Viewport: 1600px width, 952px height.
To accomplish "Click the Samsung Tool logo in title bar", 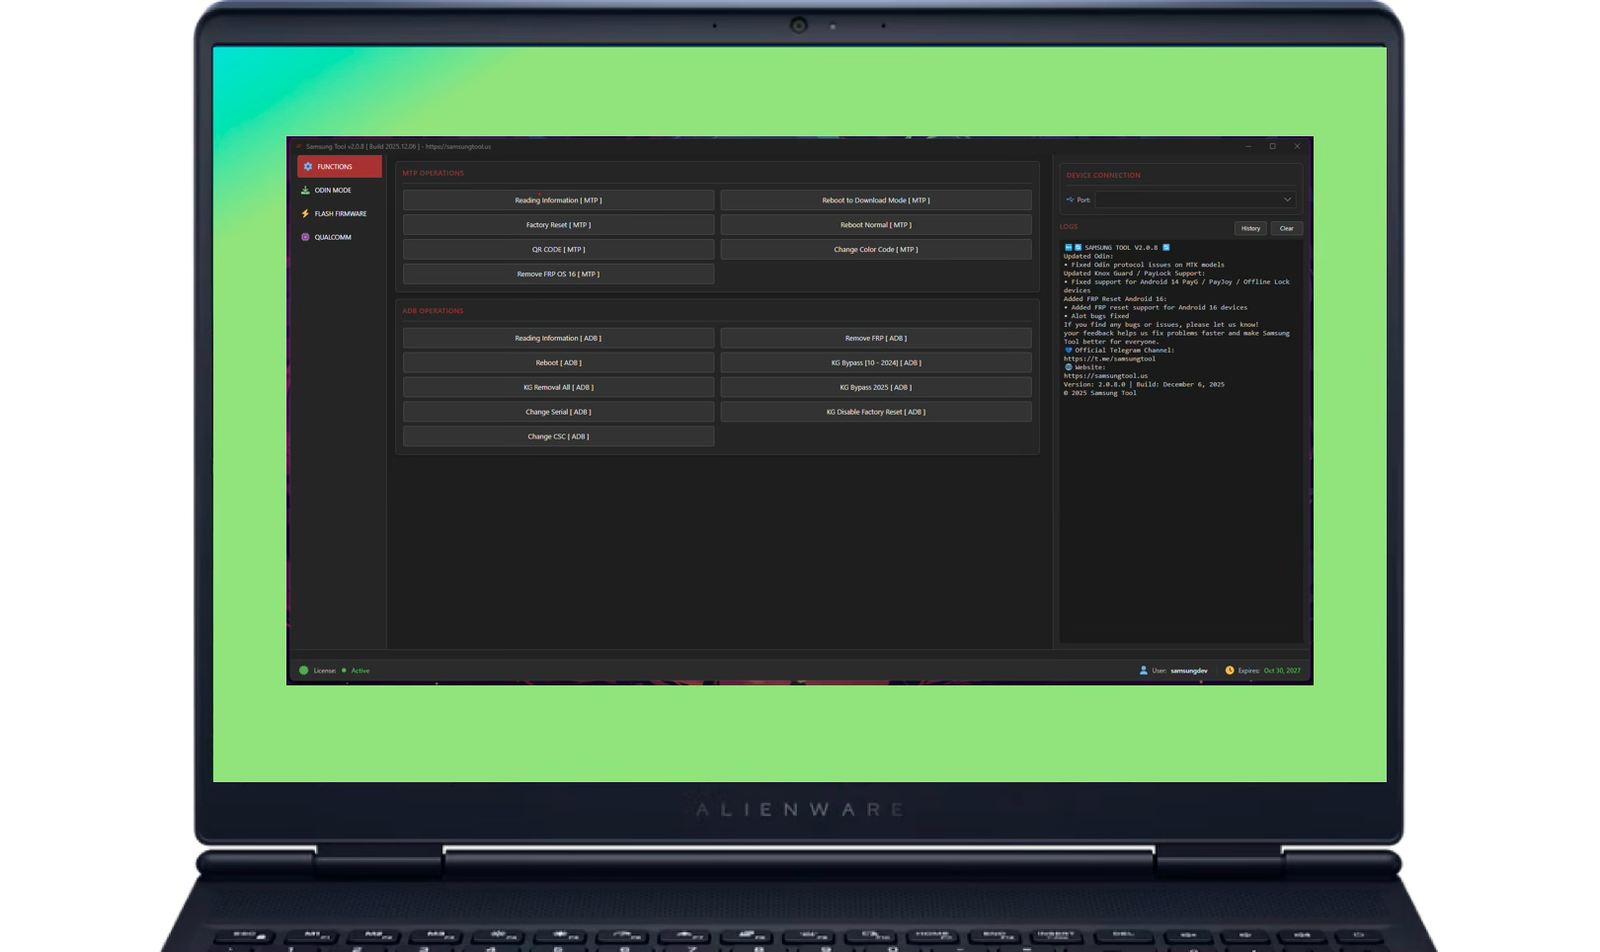I will point(298,147).
